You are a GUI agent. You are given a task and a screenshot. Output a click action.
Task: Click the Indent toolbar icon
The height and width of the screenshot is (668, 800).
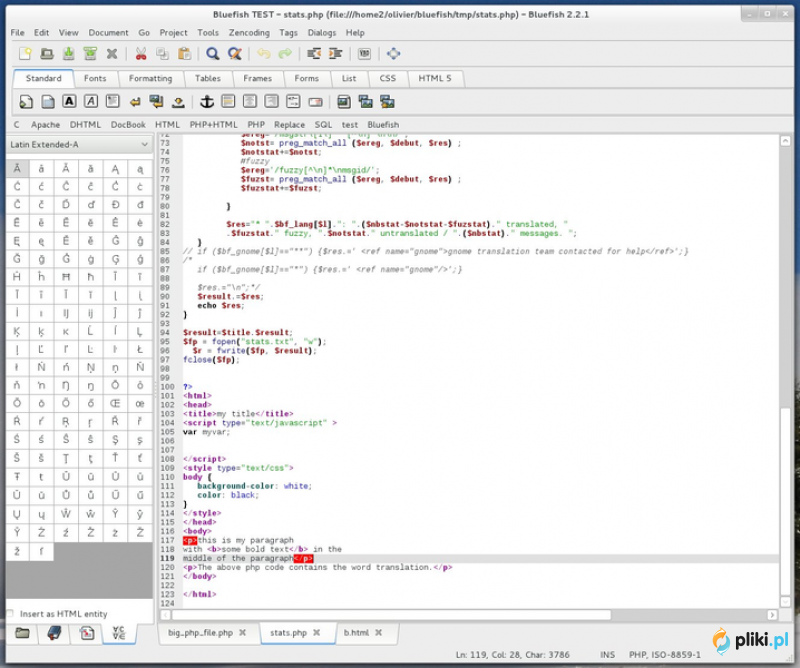click(335, 54)
